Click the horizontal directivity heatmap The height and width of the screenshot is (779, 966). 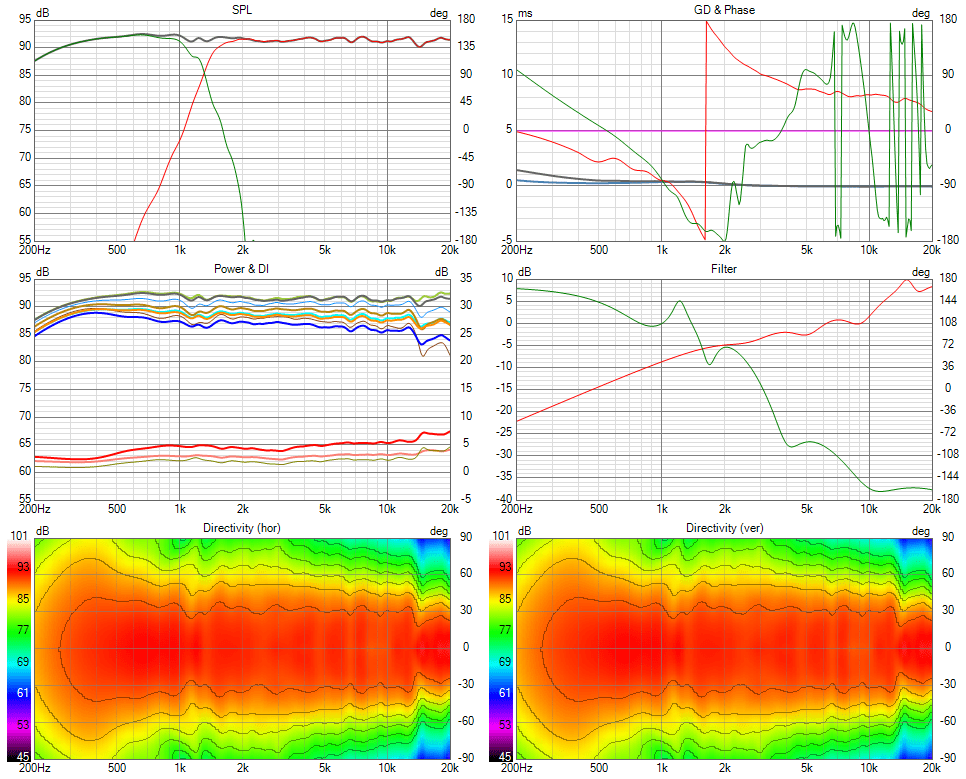coord(242,648)
